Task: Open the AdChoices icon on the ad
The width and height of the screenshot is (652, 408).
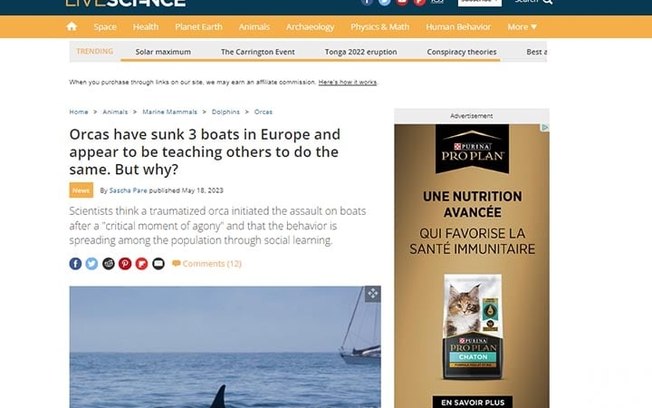Action: tap(545, 128)
